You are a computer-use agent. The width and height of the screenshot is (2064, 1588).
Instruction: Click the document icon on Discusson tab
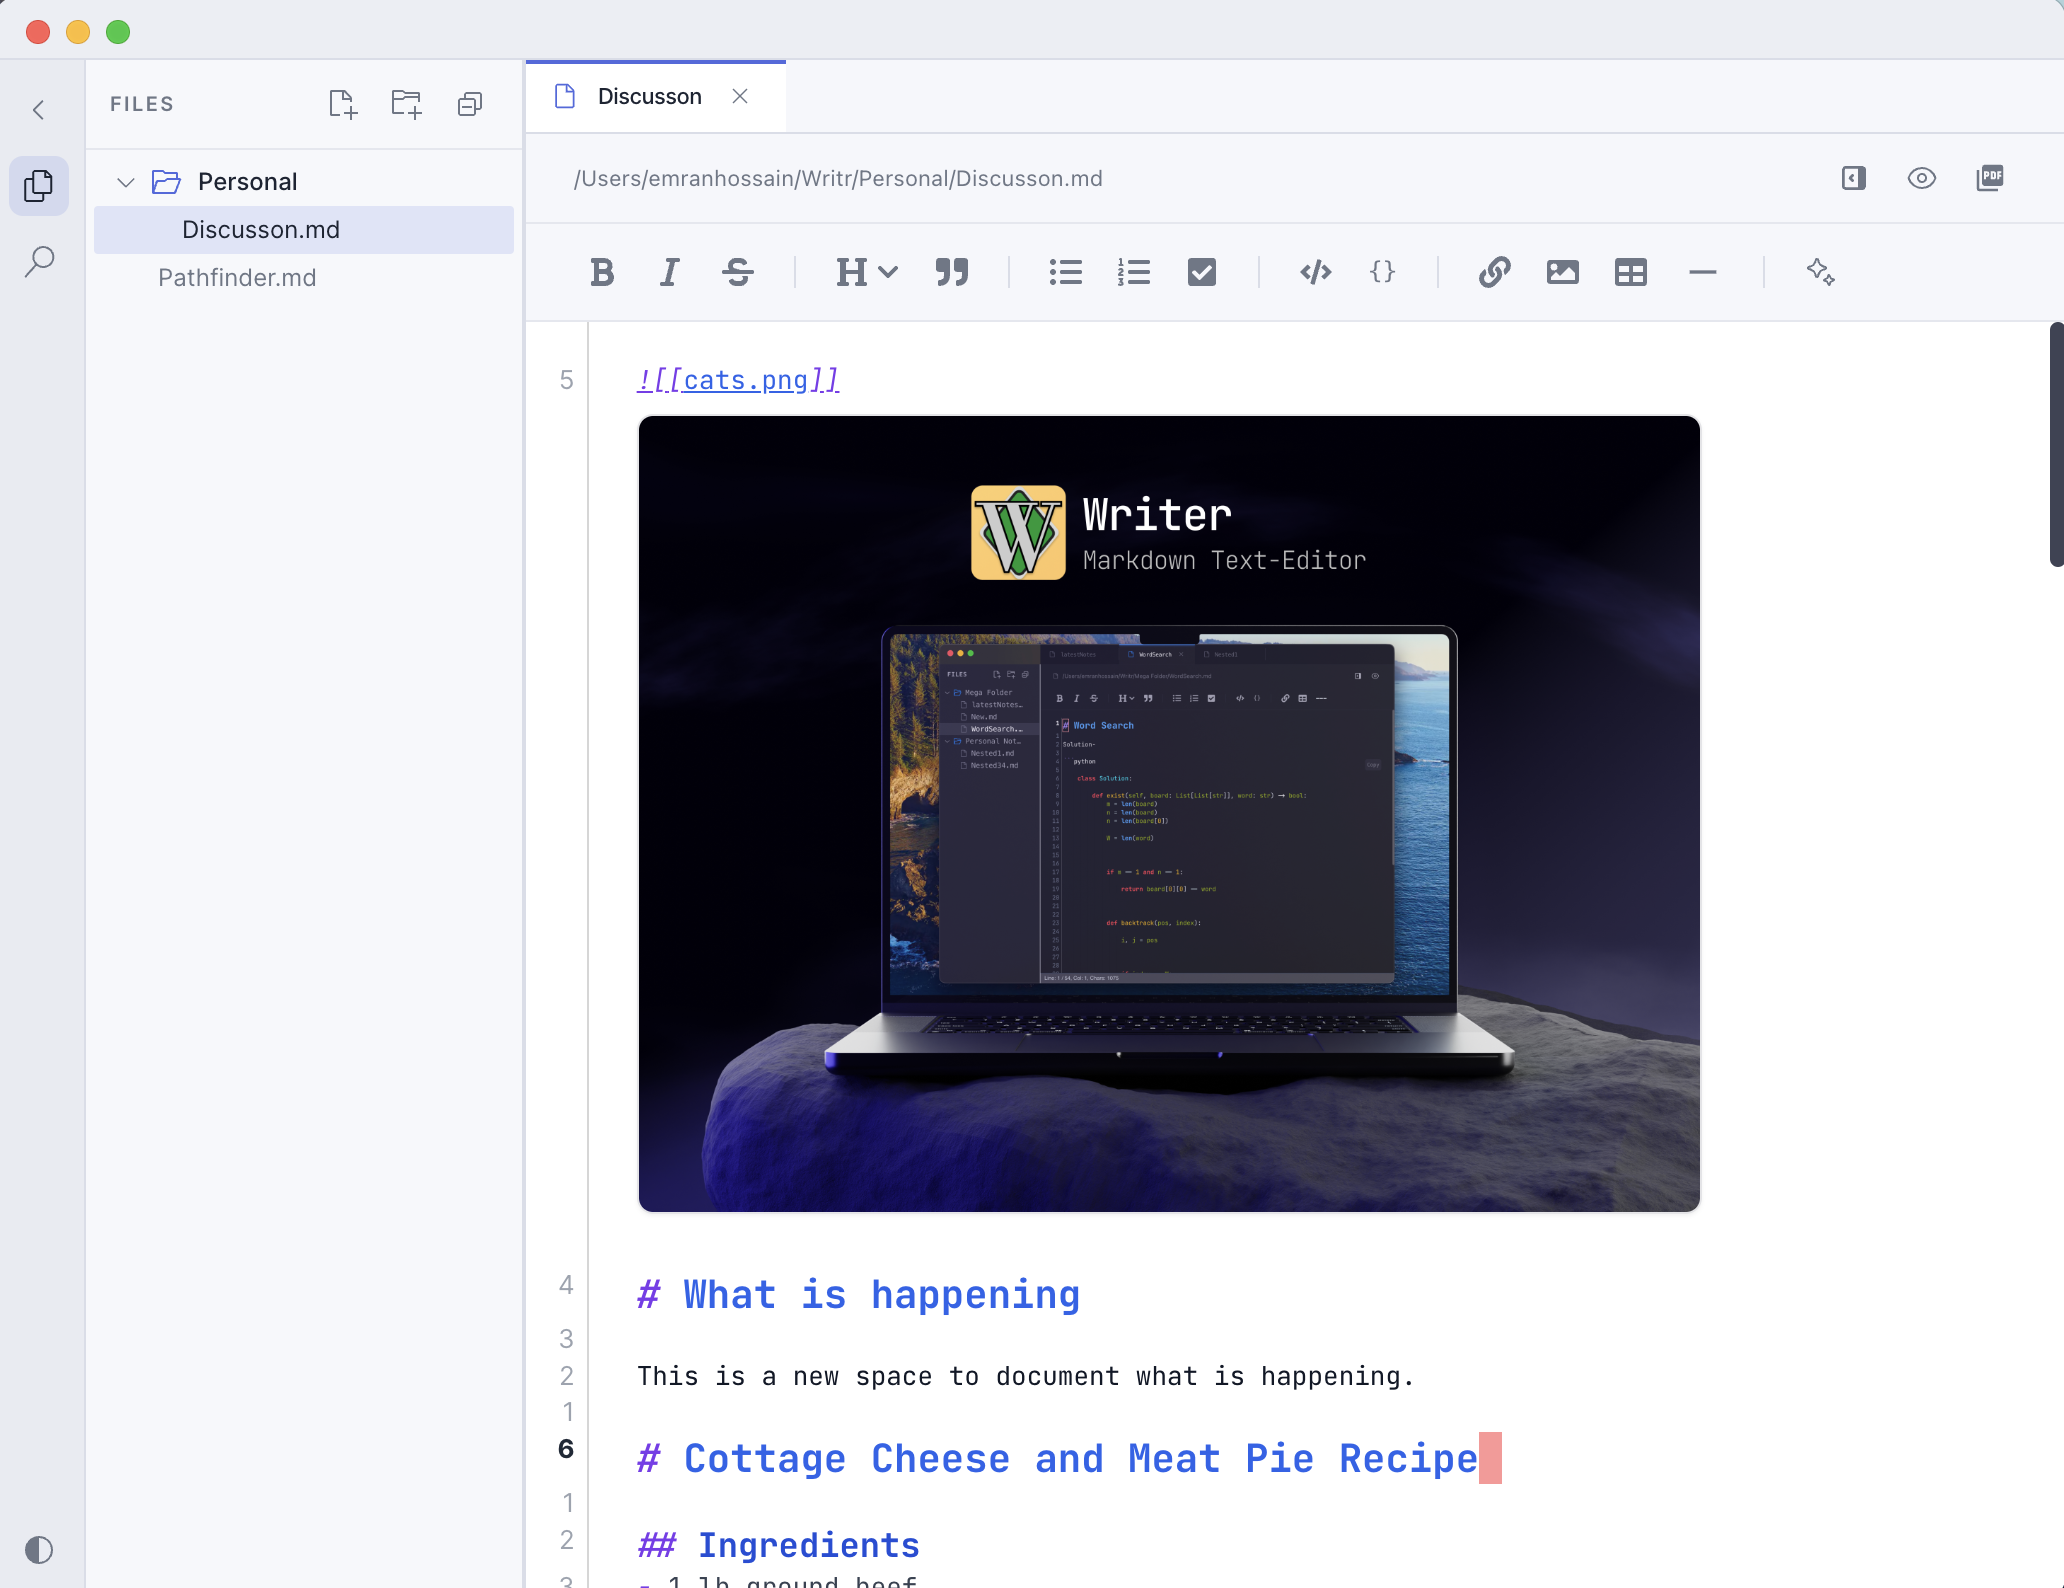pyautogui.click(x=565, y=96)
